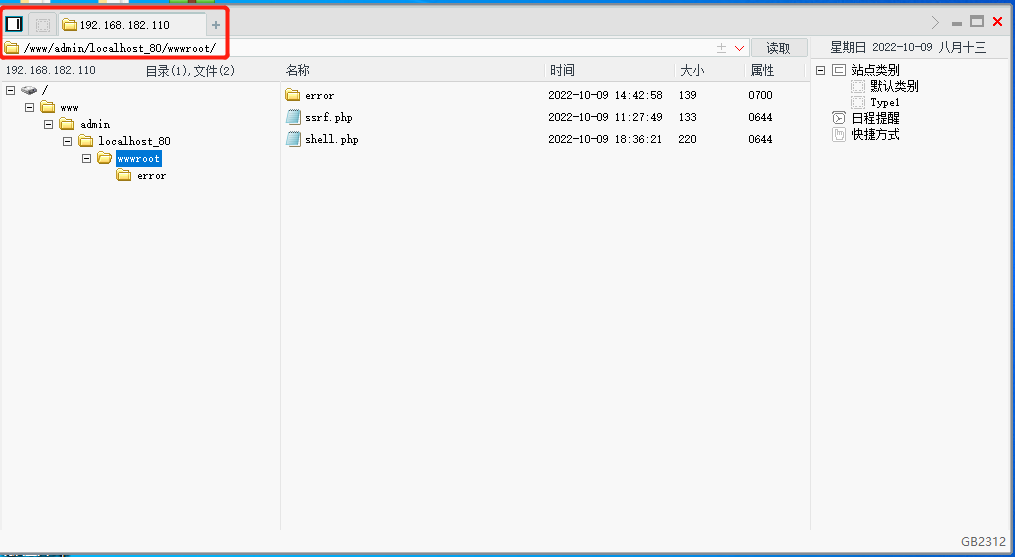Click the ± icon in path bar
The width and height of the screenshot is (1015, 557).
point(721,48)
